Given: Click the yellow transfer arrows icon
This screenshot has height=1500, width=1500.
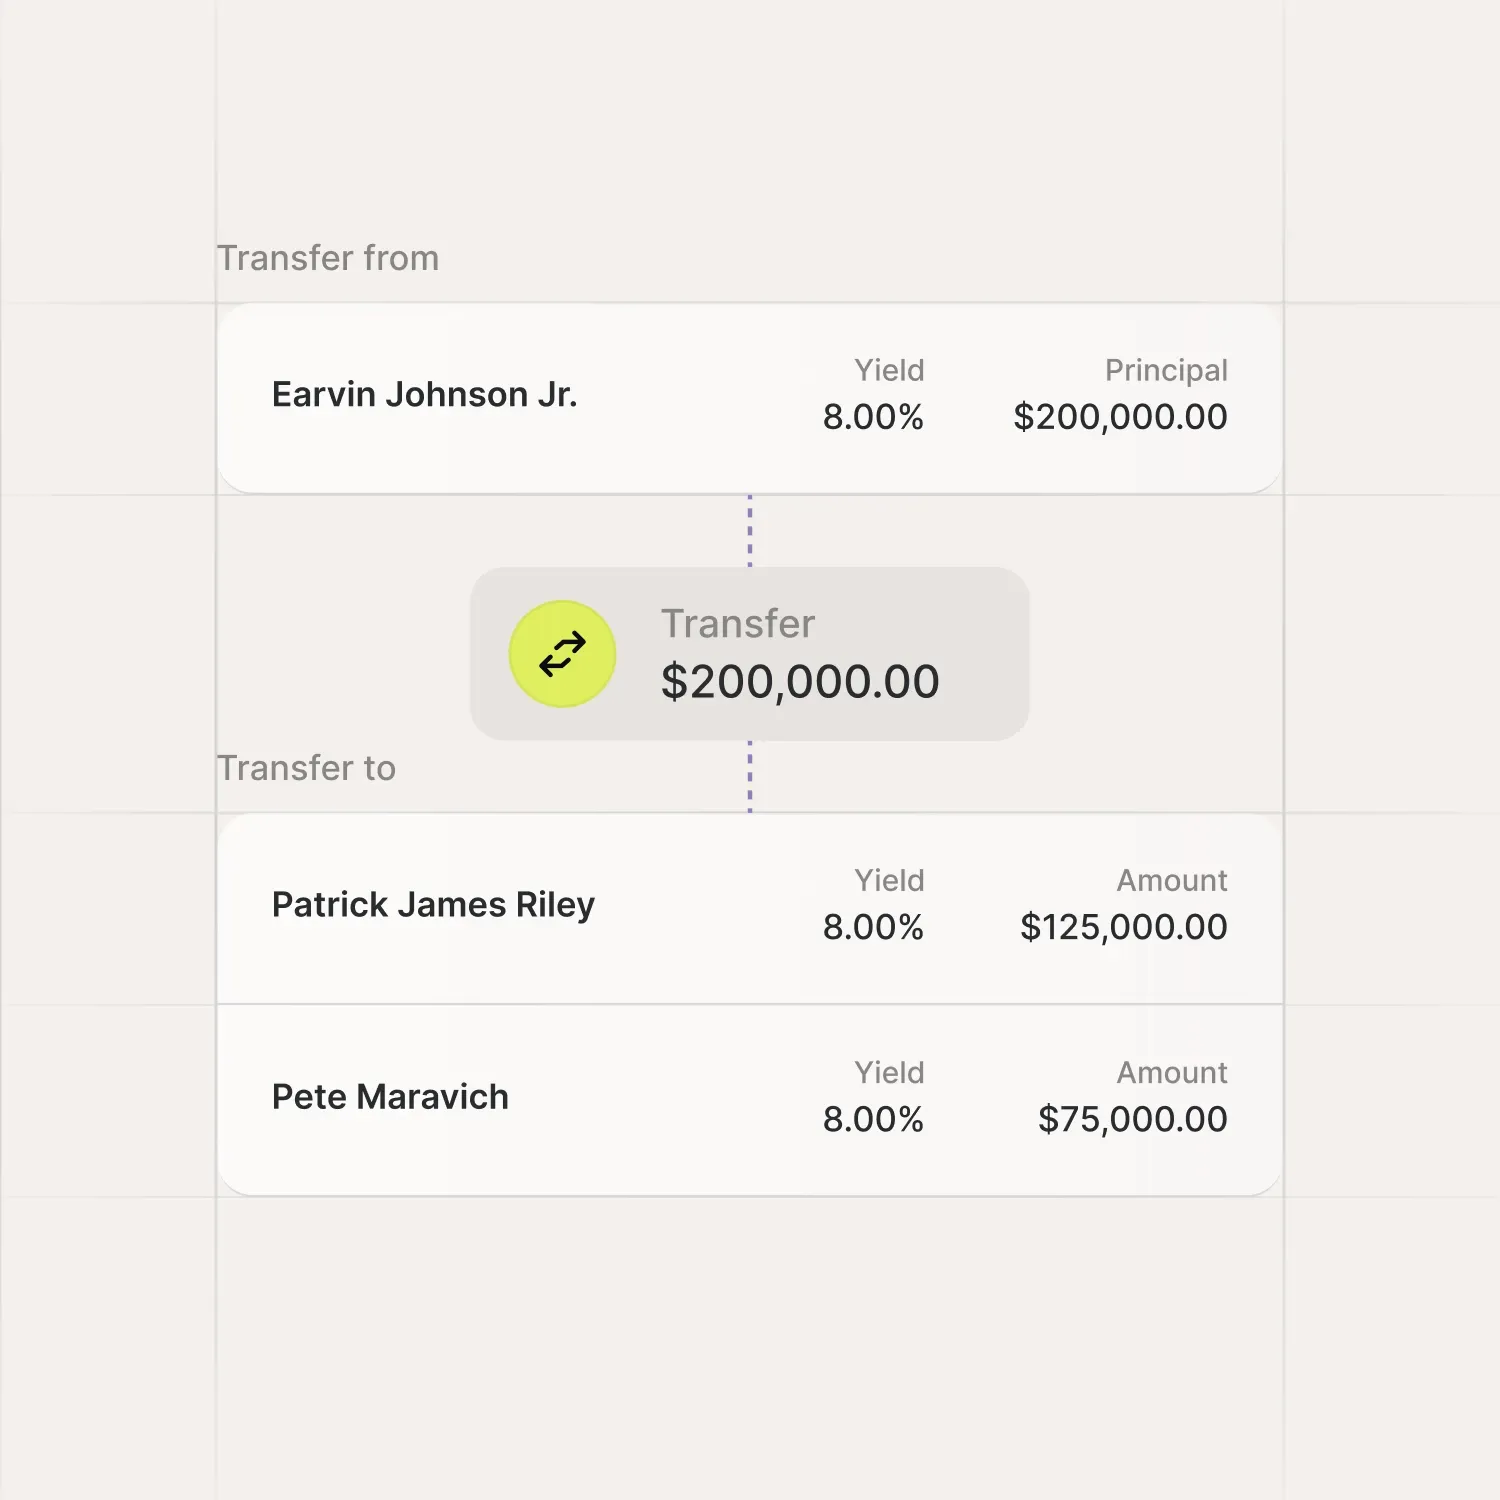Looking at the screenshot, I should tap(562, 654).
